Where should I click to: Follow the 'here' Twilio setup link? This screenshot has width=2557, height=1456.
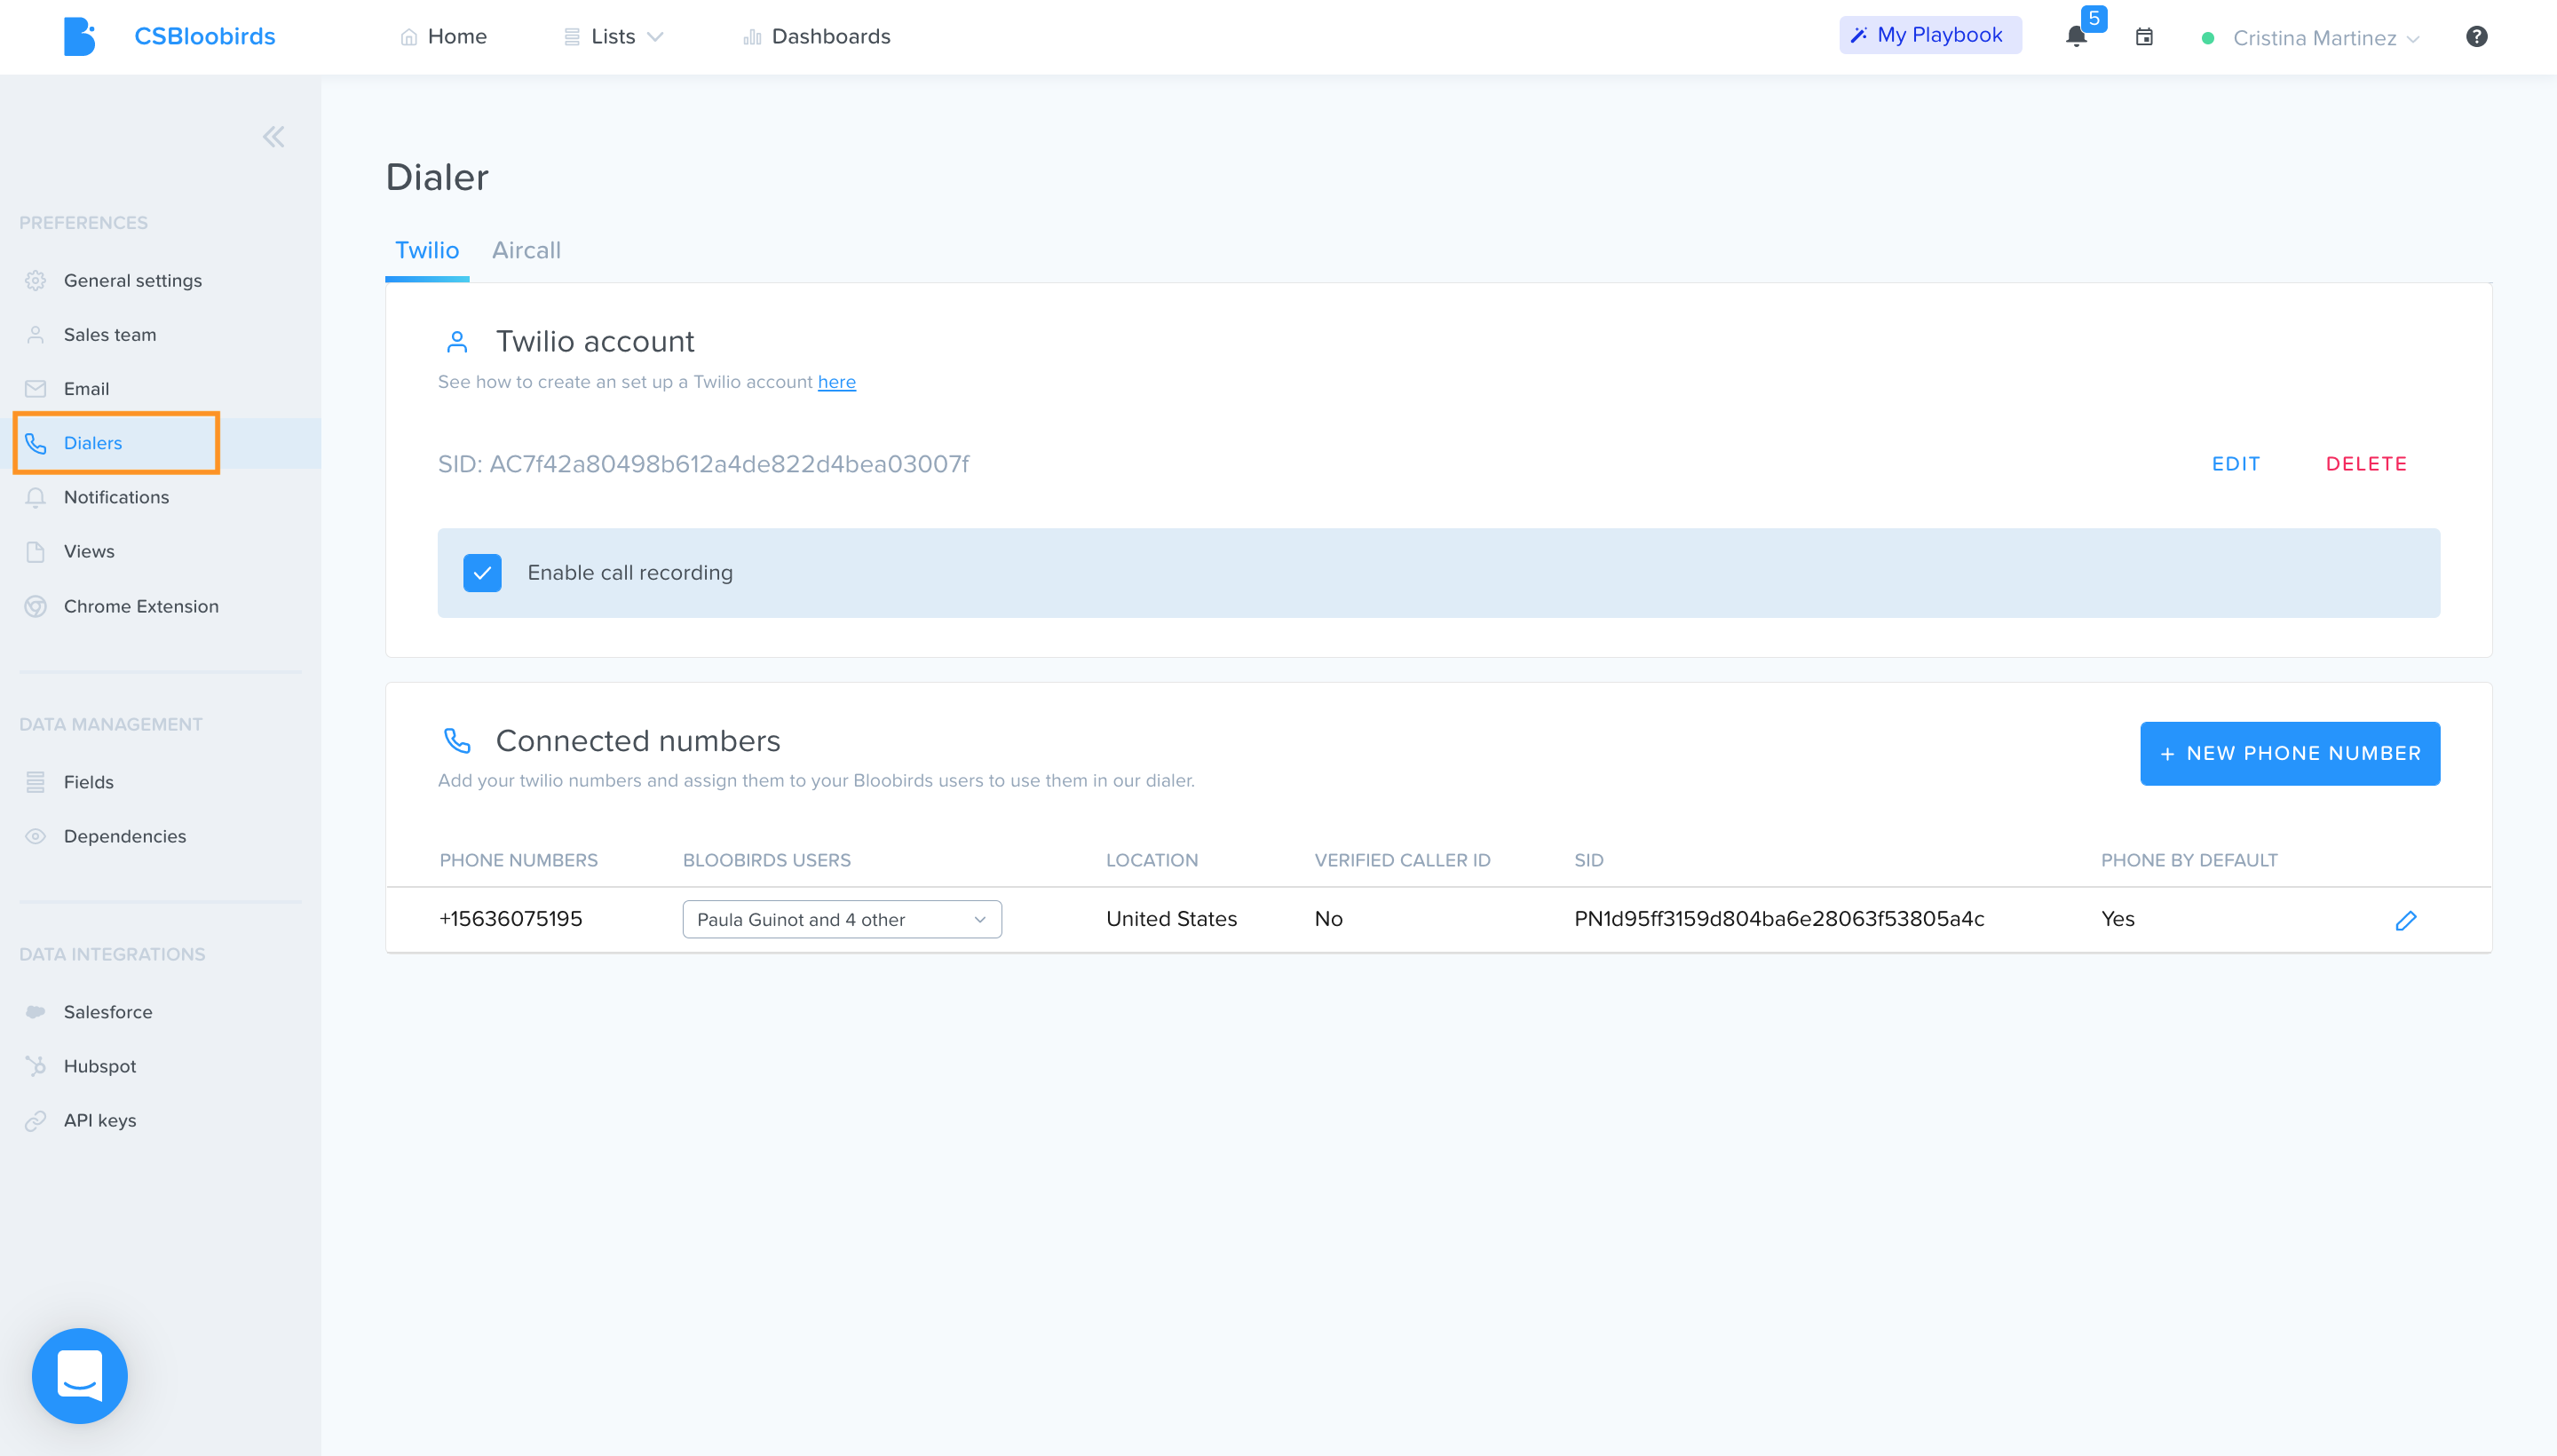coord(836,382)
